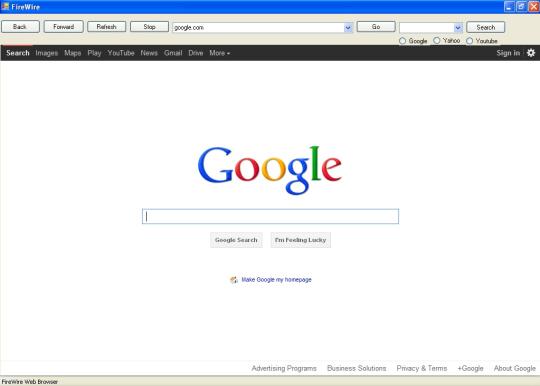Select the Youtube radio button
The width and height of the screenshot is (540, 386).
point(469,41)
